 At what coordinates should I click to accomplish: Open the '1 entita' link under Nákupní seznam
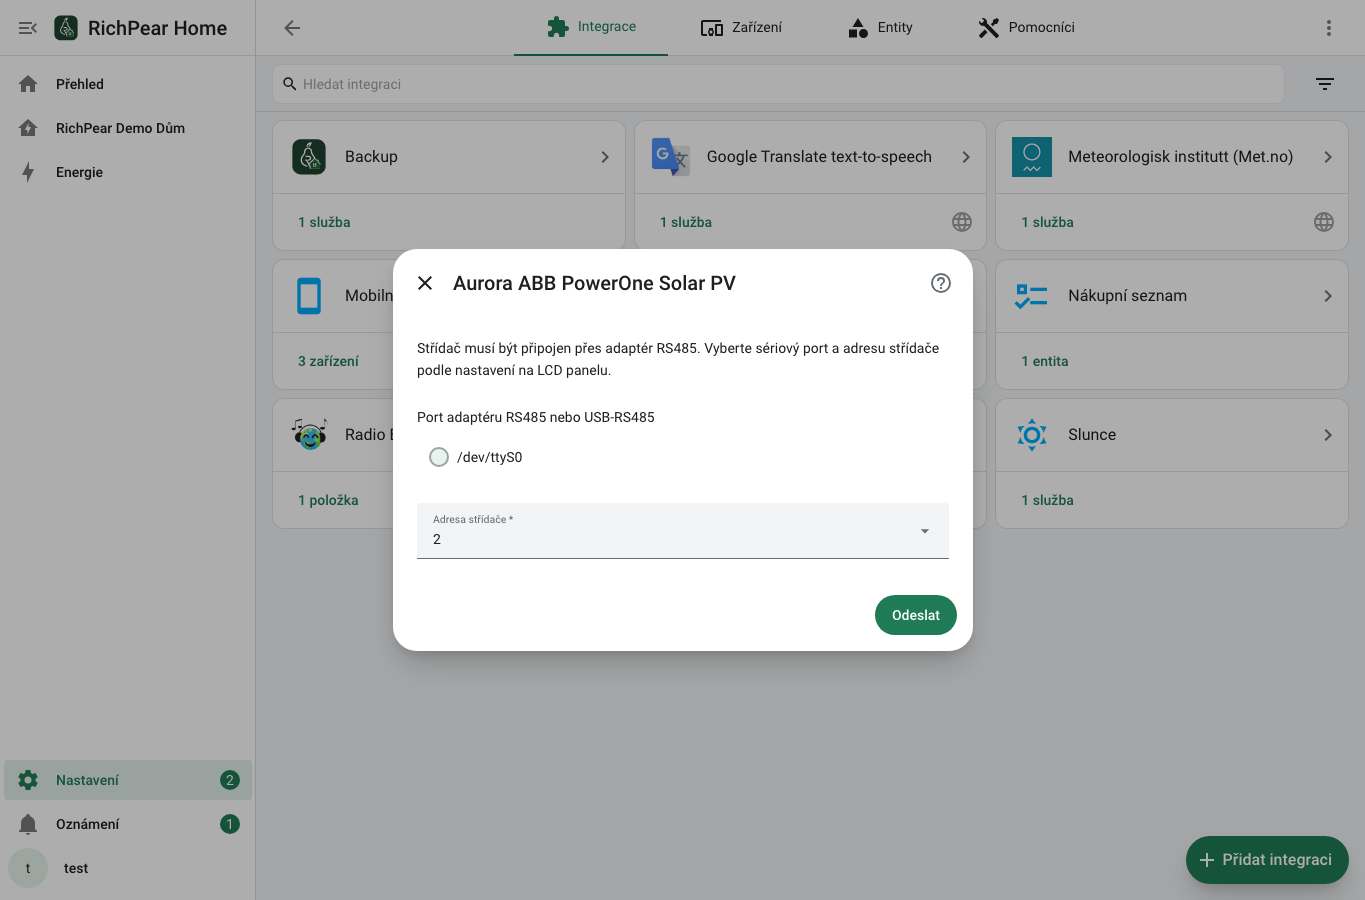pos(1045,361)
